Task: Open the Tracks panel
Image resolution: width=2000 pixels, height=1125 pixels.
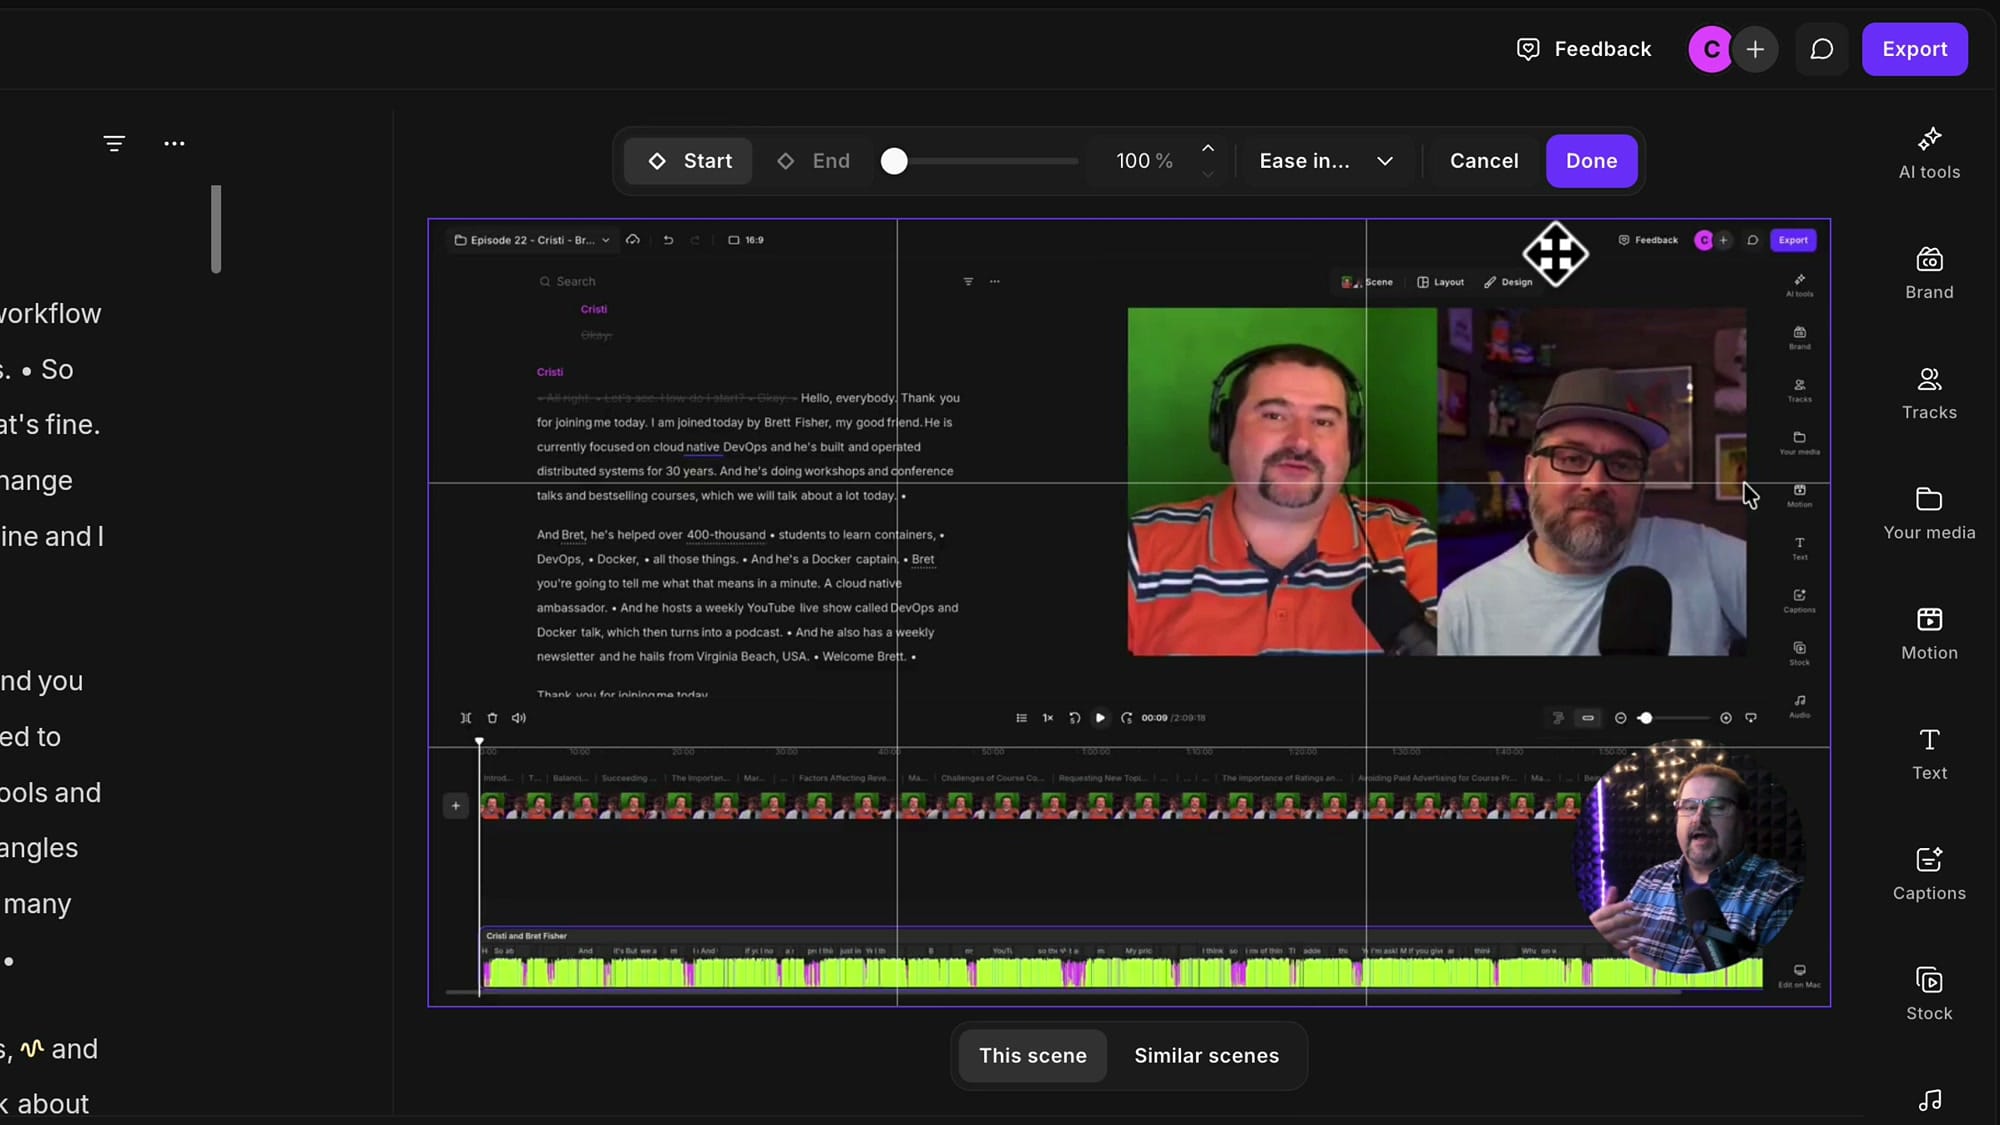Action: [1929, 394]
